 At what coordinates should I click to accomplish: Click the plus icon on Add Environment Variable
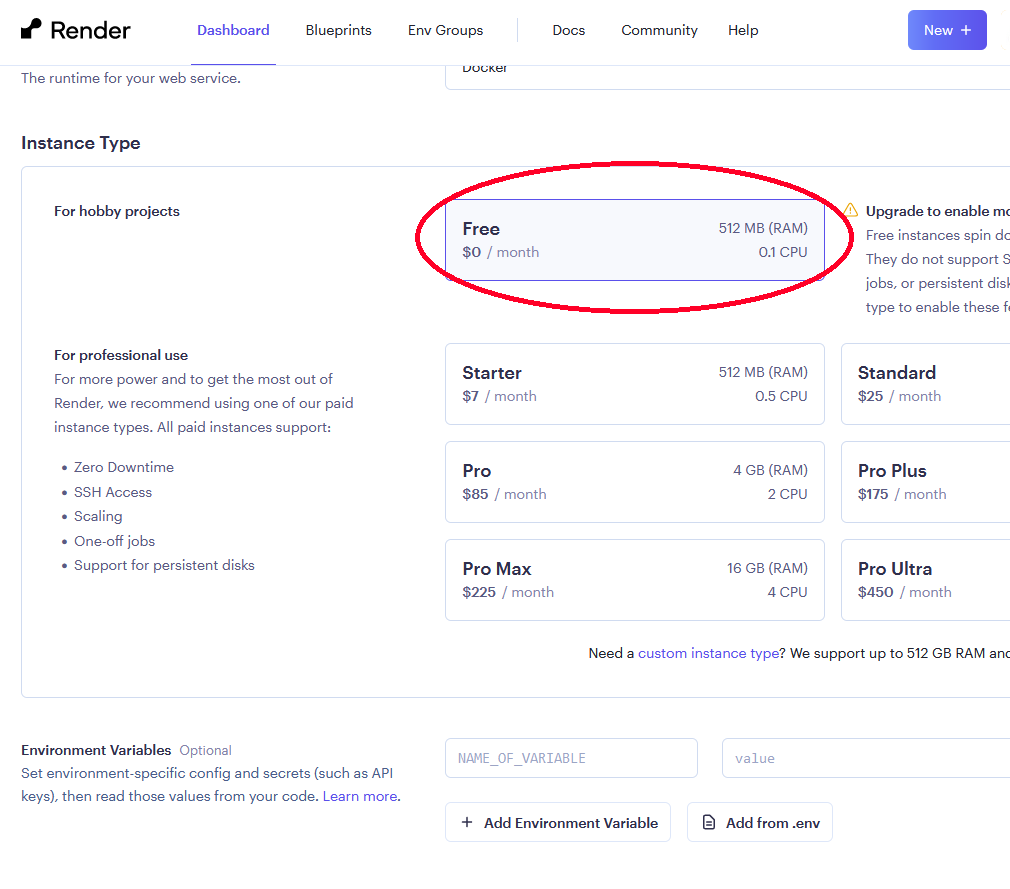pos(467,822)
